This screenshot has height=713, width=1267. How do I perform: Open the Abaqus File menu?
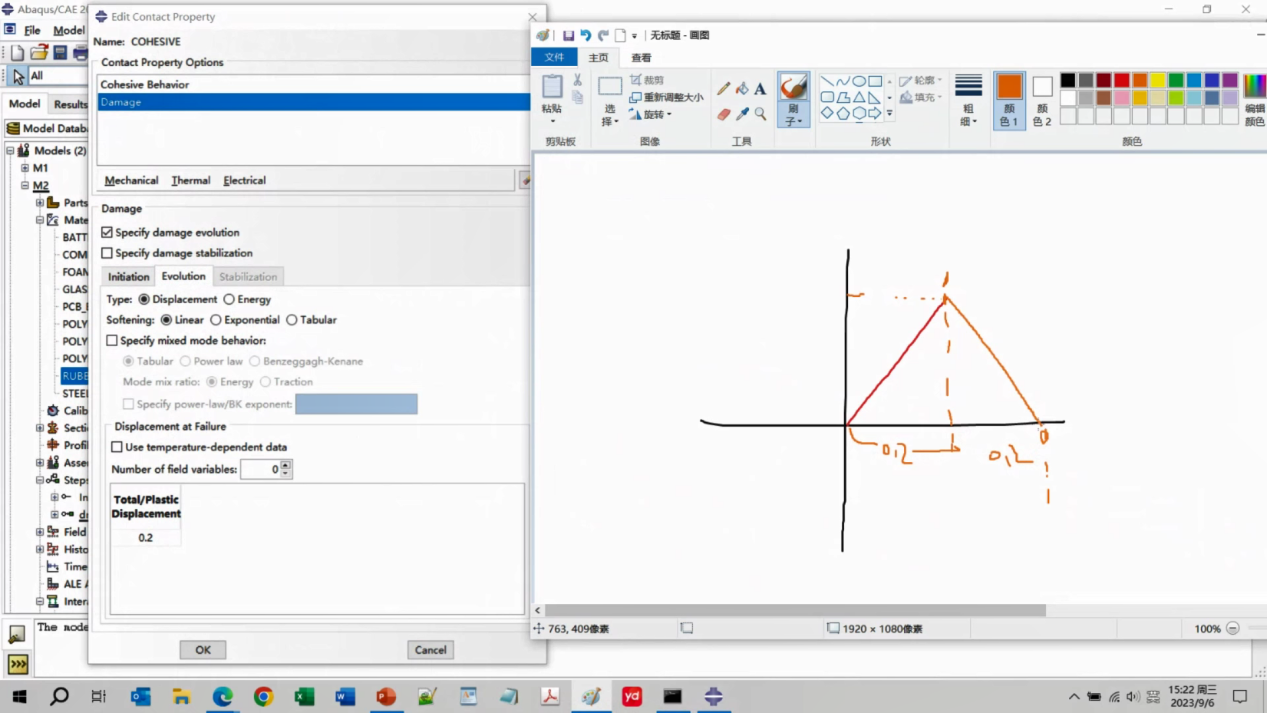32,30
